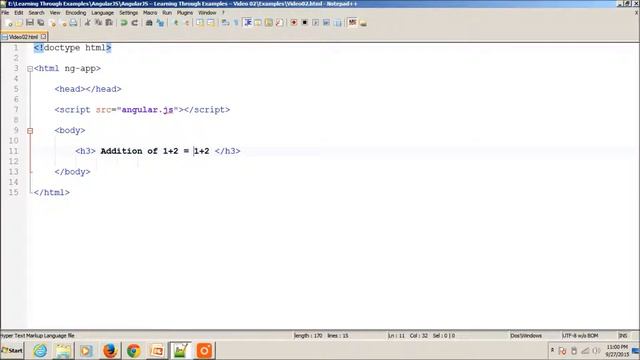Click the length : 170 status text
640x360 pixels.
pos(308,336)
